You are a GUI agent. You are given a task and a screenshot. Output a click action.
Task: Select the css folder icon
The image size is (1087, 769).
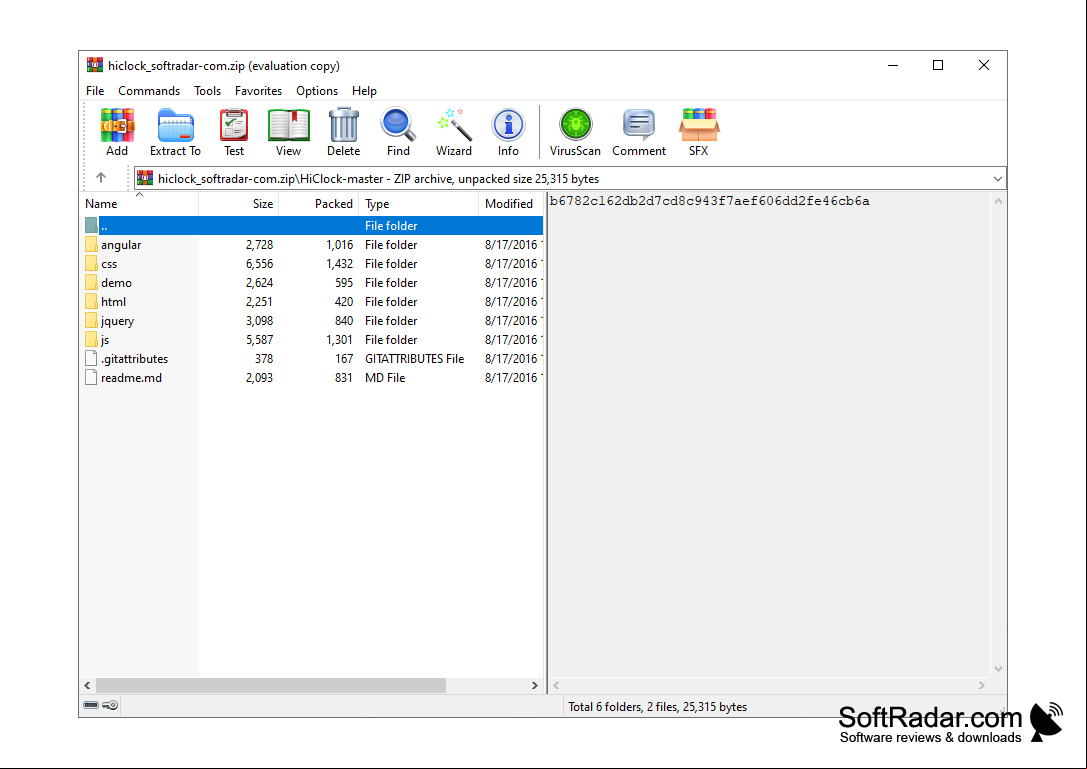point(91,263)
